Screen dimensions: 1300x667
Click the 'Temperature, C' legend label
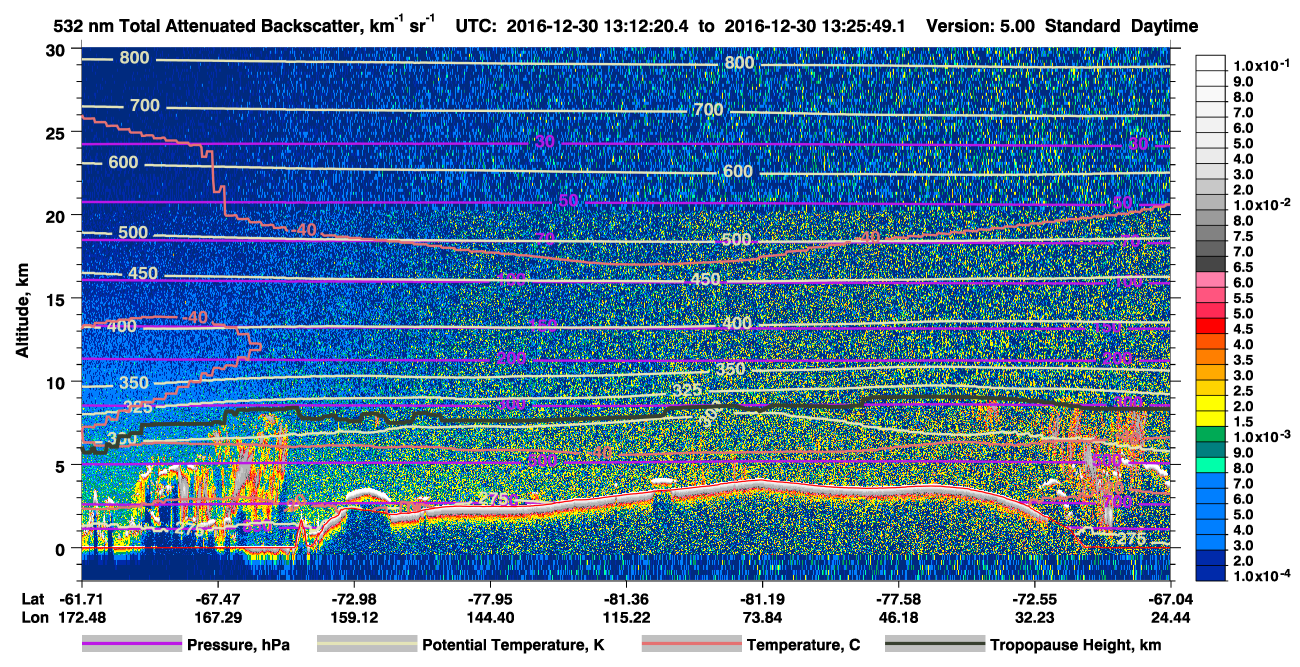coord(803,645)
